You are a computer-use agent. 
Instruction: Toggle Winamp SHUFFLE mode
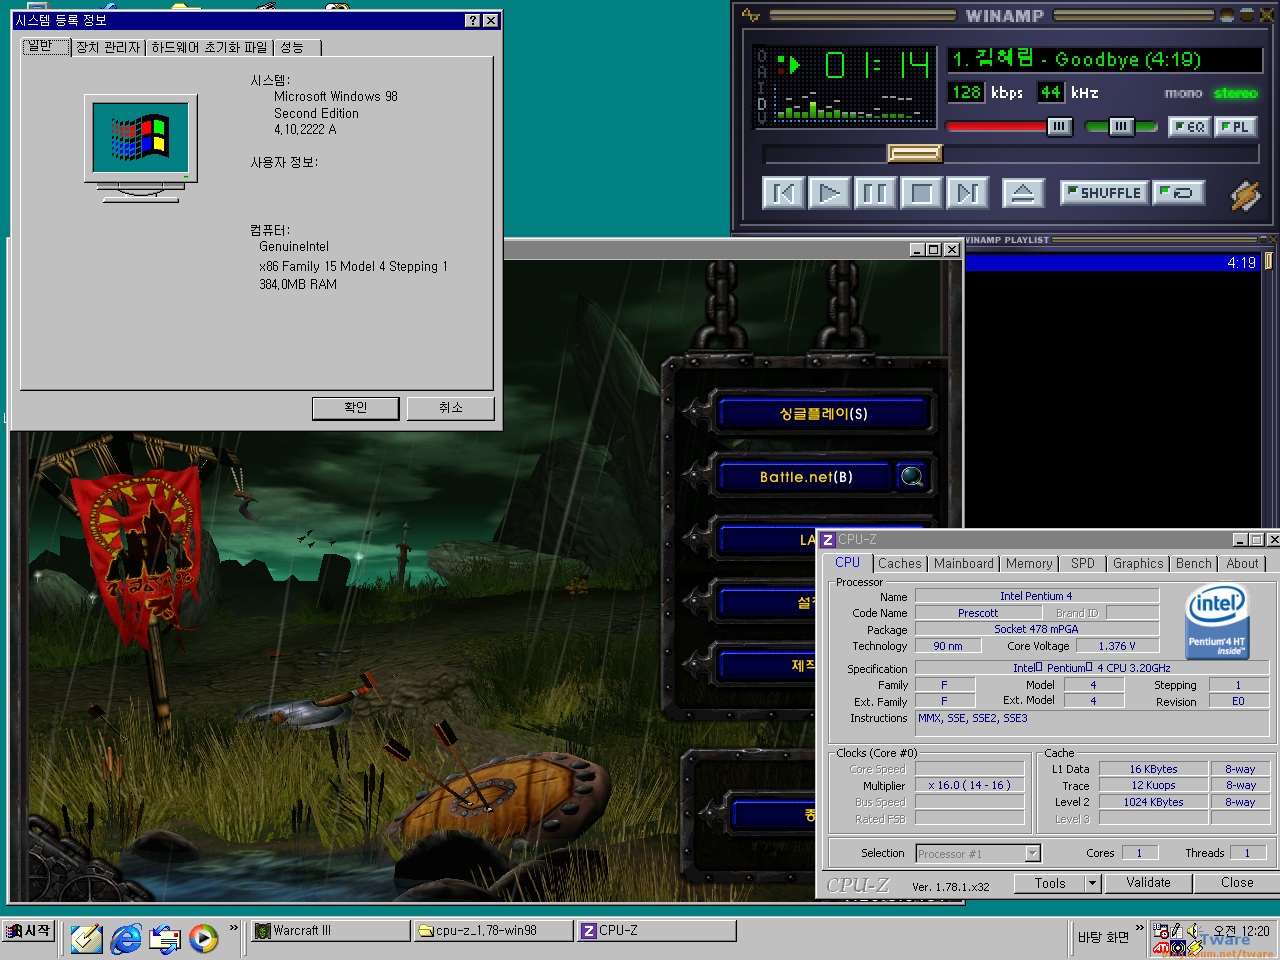[1104, 192]
